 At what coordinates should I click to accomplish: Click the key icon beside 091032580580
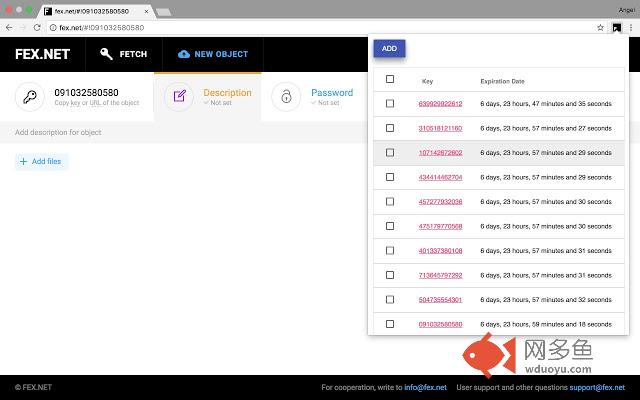click(x=29, y=97)
